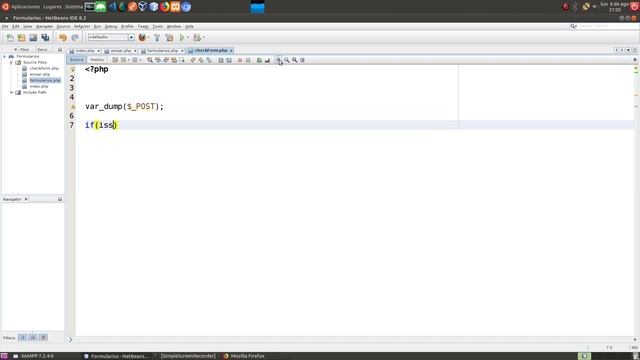
Task: Click the second Navigator filter toggle button
Action: click(33, 338)
